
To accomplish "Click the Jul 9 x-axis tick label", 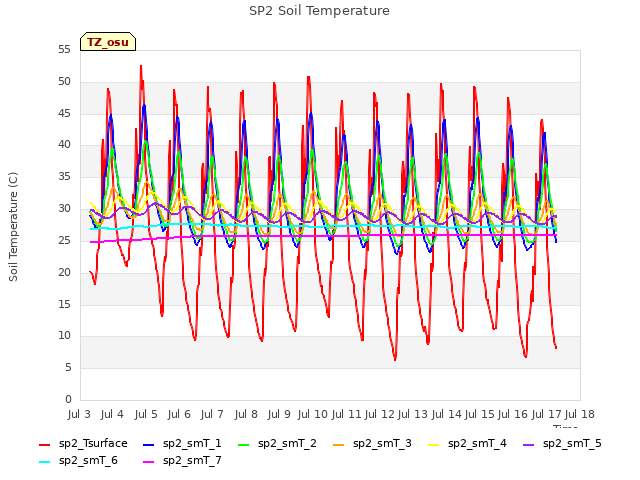I will point(279,414).
